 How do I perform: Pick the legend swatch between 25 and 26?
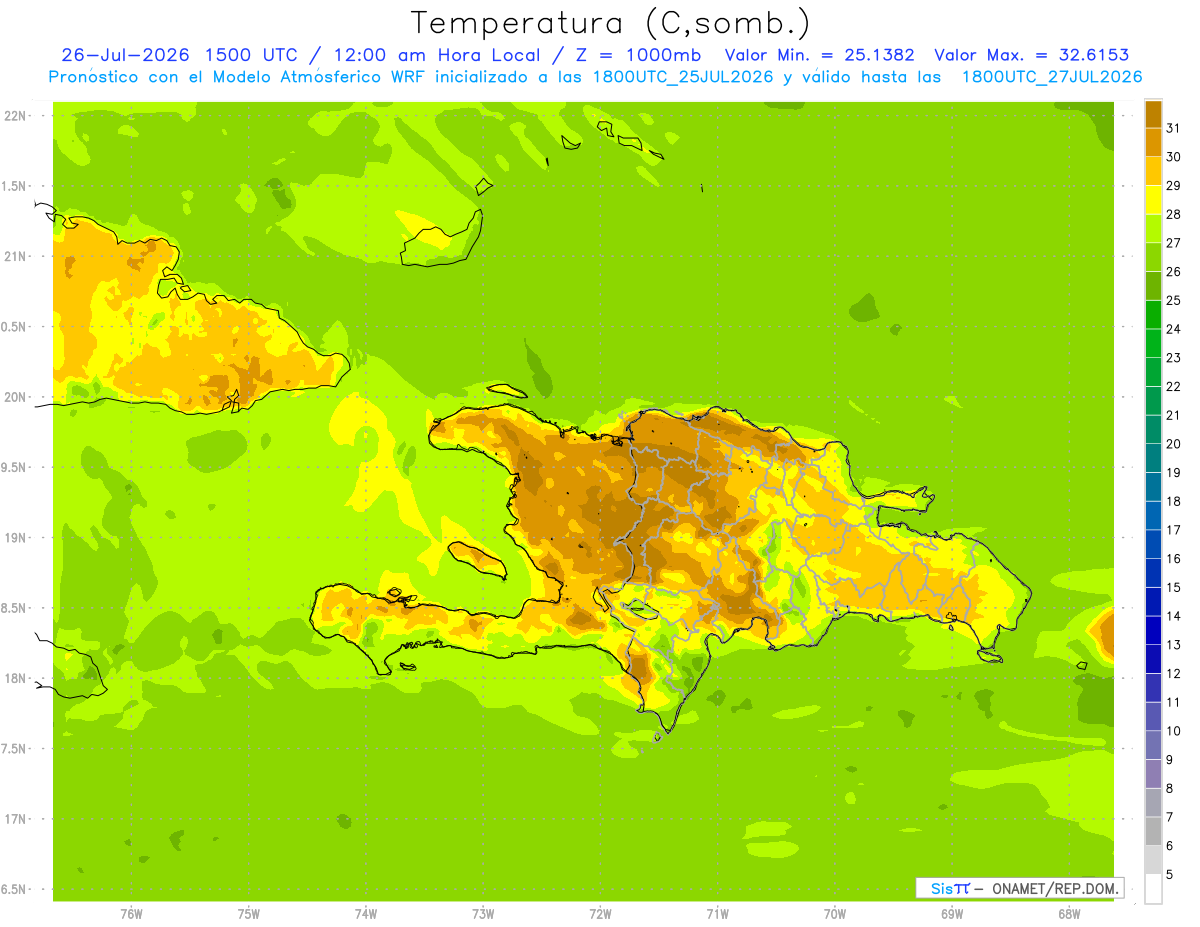point(1153,286)
